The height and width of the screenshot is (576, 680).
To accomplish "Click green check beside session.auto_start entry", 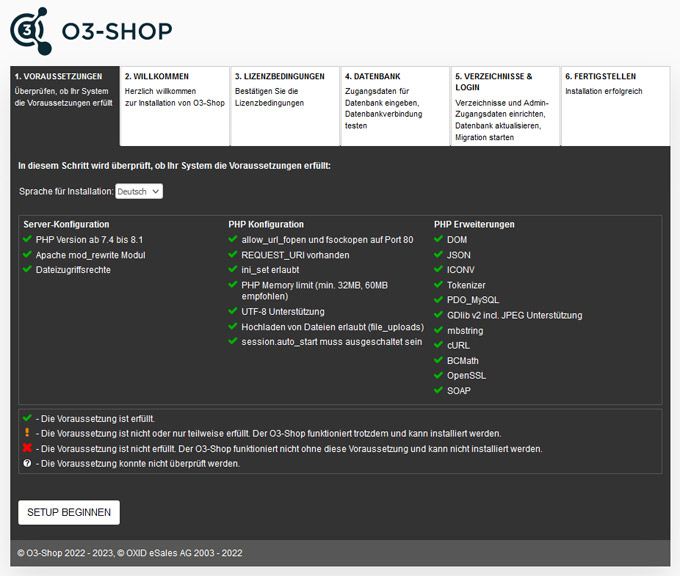I will [x=233, y=341].
